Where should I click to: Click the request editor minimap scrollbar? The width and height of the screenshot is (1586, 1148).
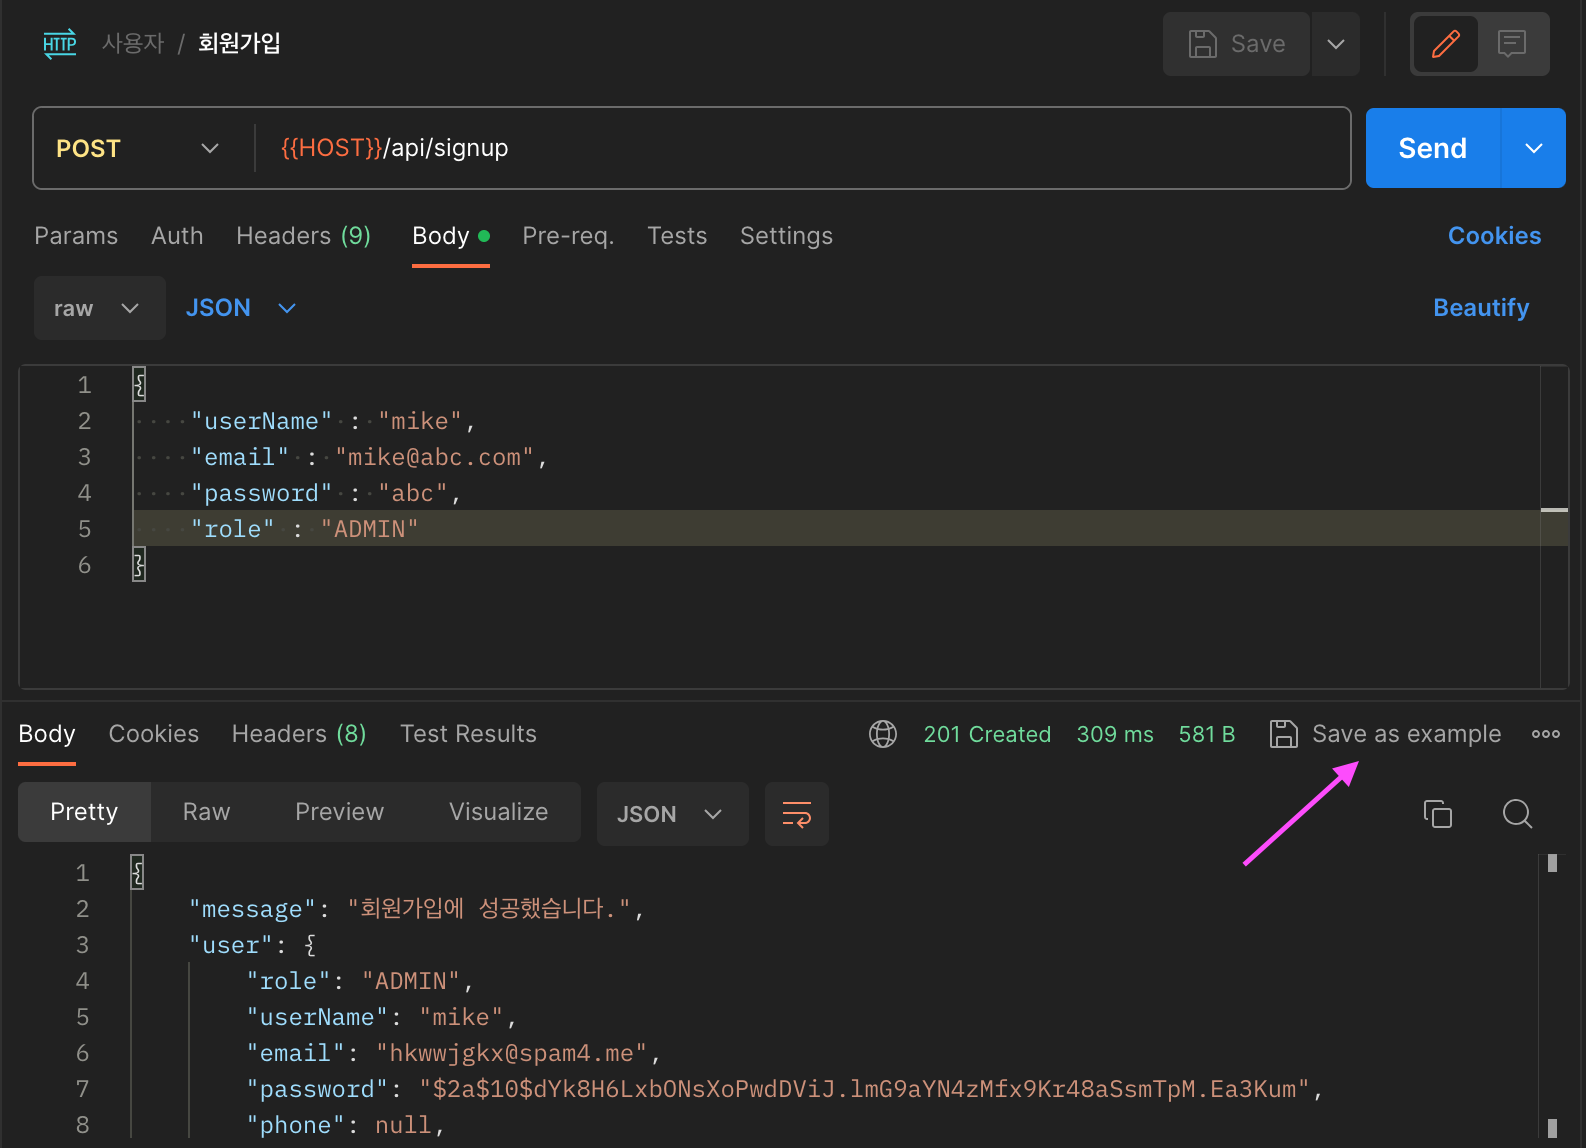coord(1554,526)
